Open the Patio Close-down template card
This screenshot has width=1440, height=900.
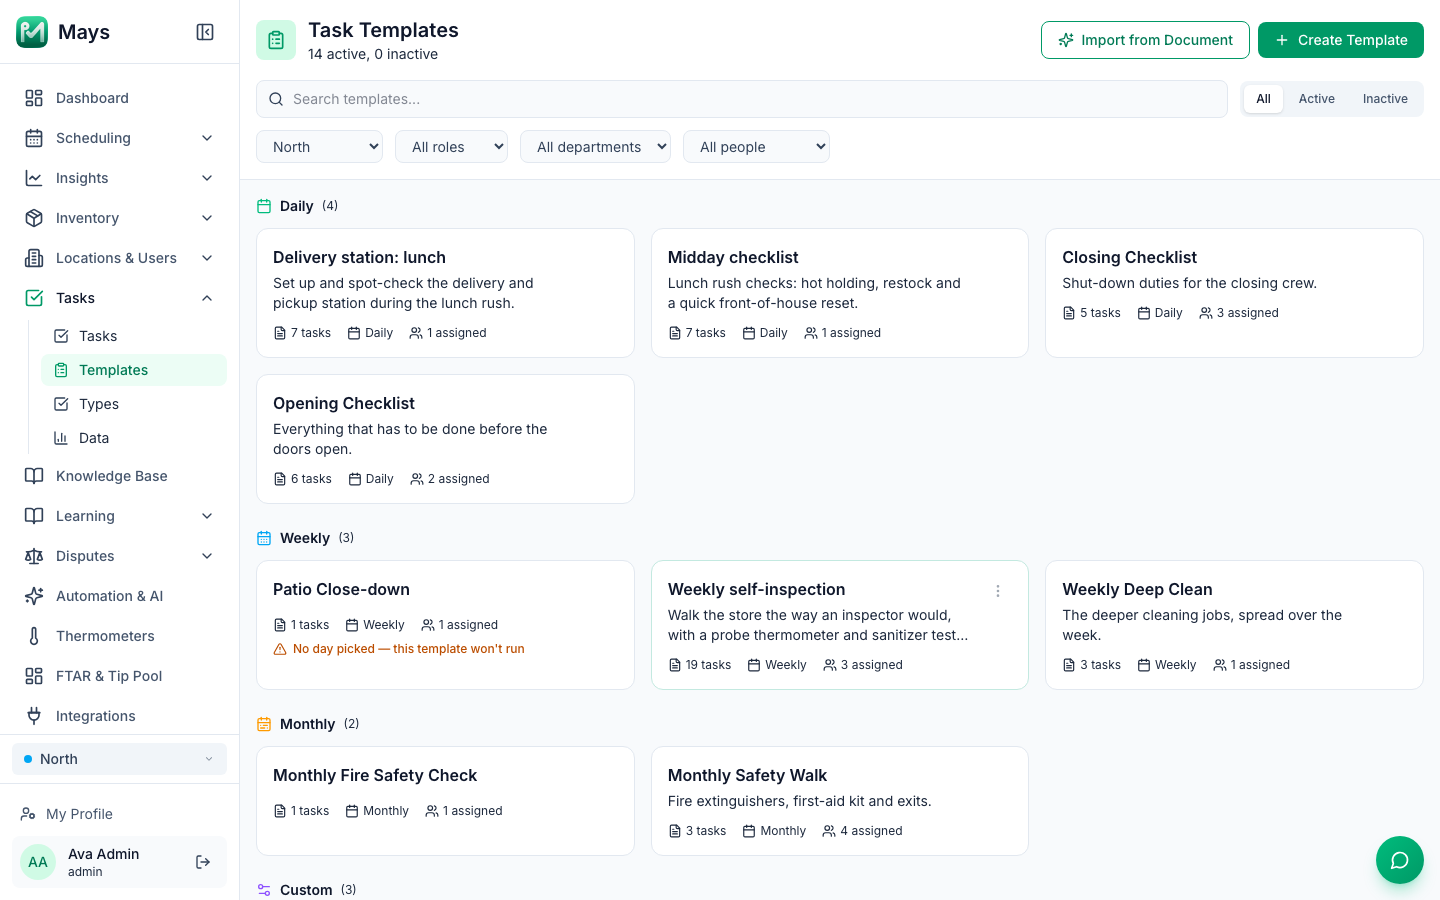[x=445, y=625]
